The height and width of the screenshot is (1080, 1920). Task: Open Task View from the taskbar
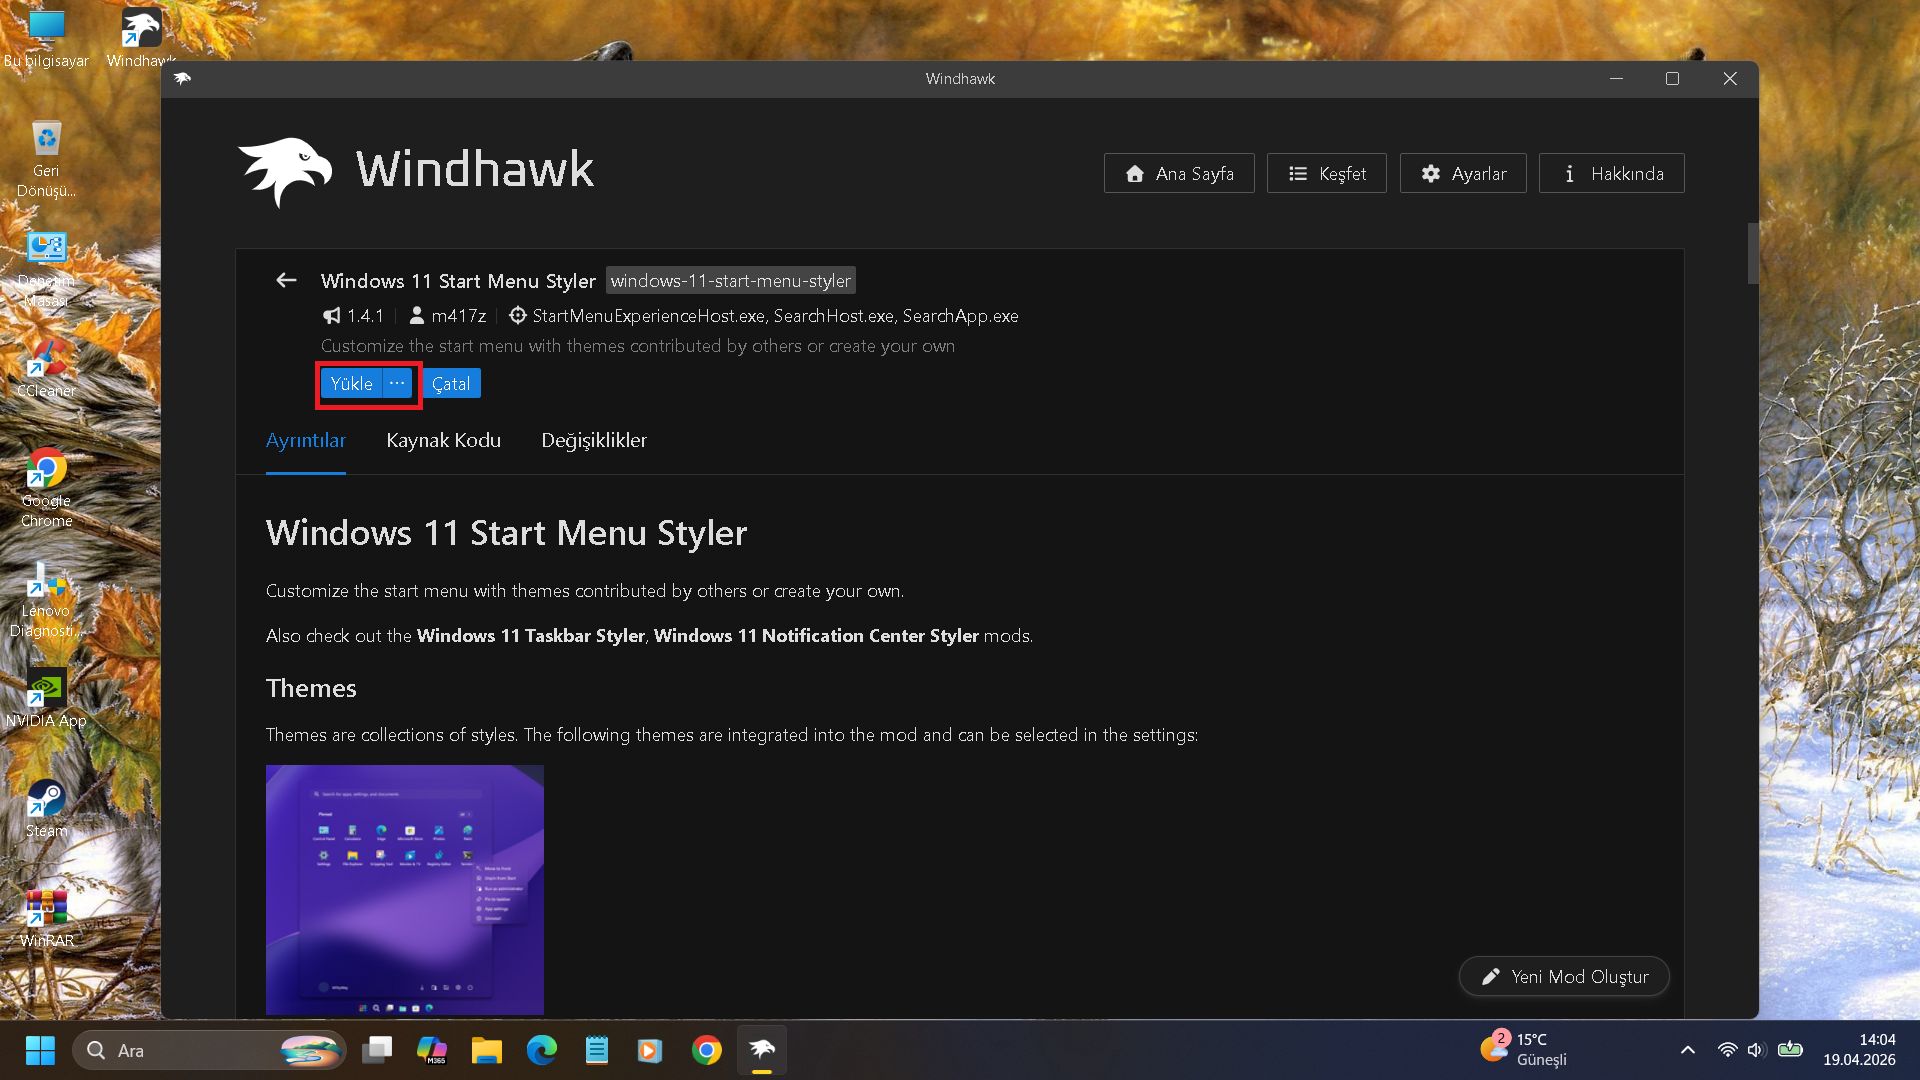(377, 1051)
